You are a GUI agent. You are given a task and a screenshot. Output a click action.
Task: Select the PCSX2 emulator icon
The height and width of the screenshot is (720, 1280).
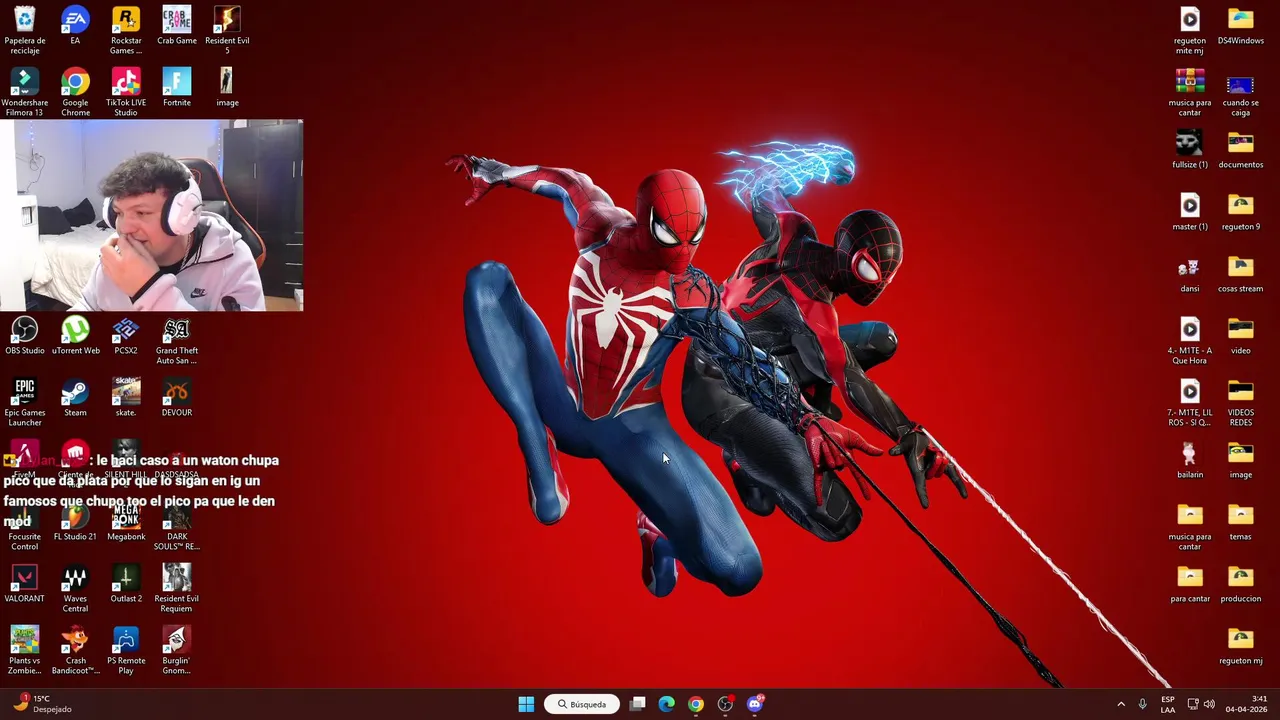point(126,336)
